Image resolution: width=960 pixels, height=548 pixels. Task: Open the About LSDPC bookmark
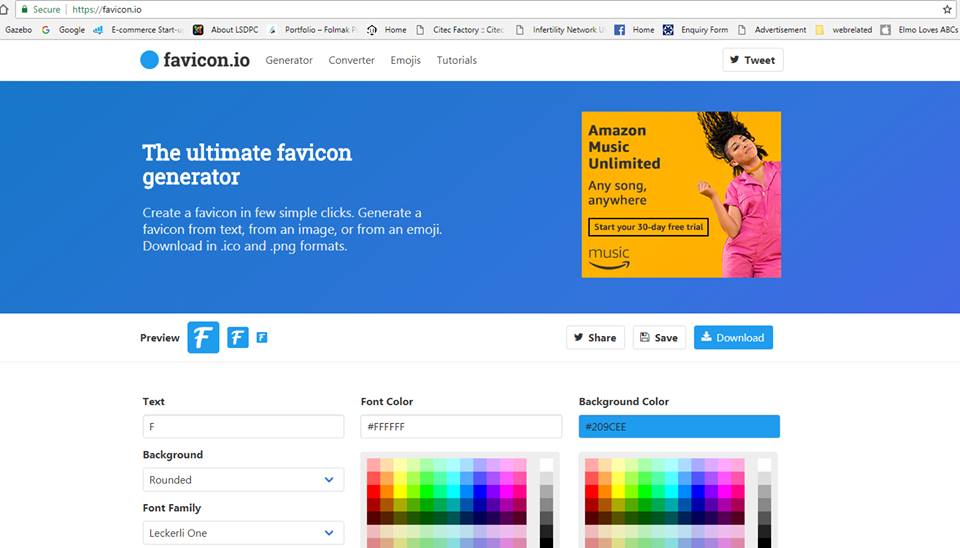[226, 30]
